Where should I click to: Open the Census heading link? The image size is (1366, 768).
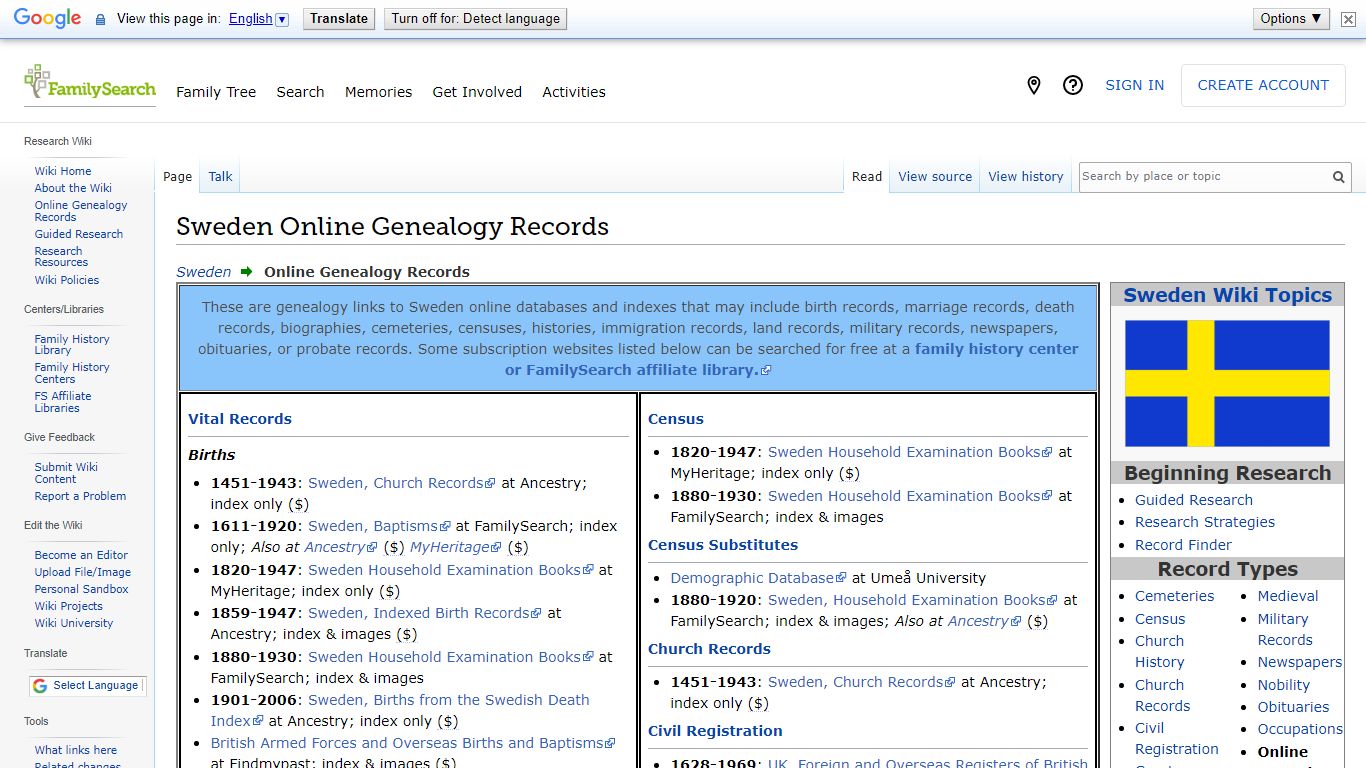pos(676,419)
